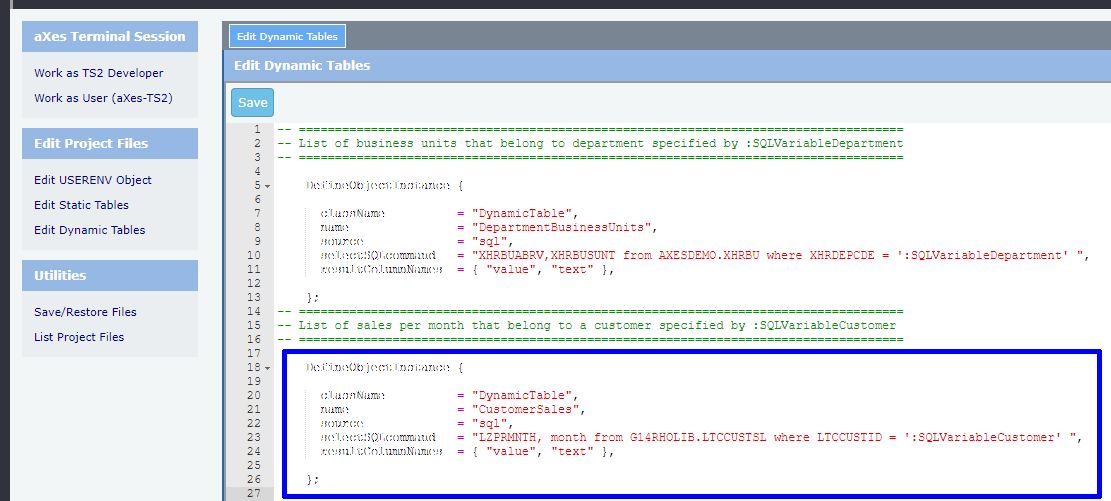Open Work as TS2 Developer link
The width and height of the screenshot is (1111, 501).
coord(98,73)
